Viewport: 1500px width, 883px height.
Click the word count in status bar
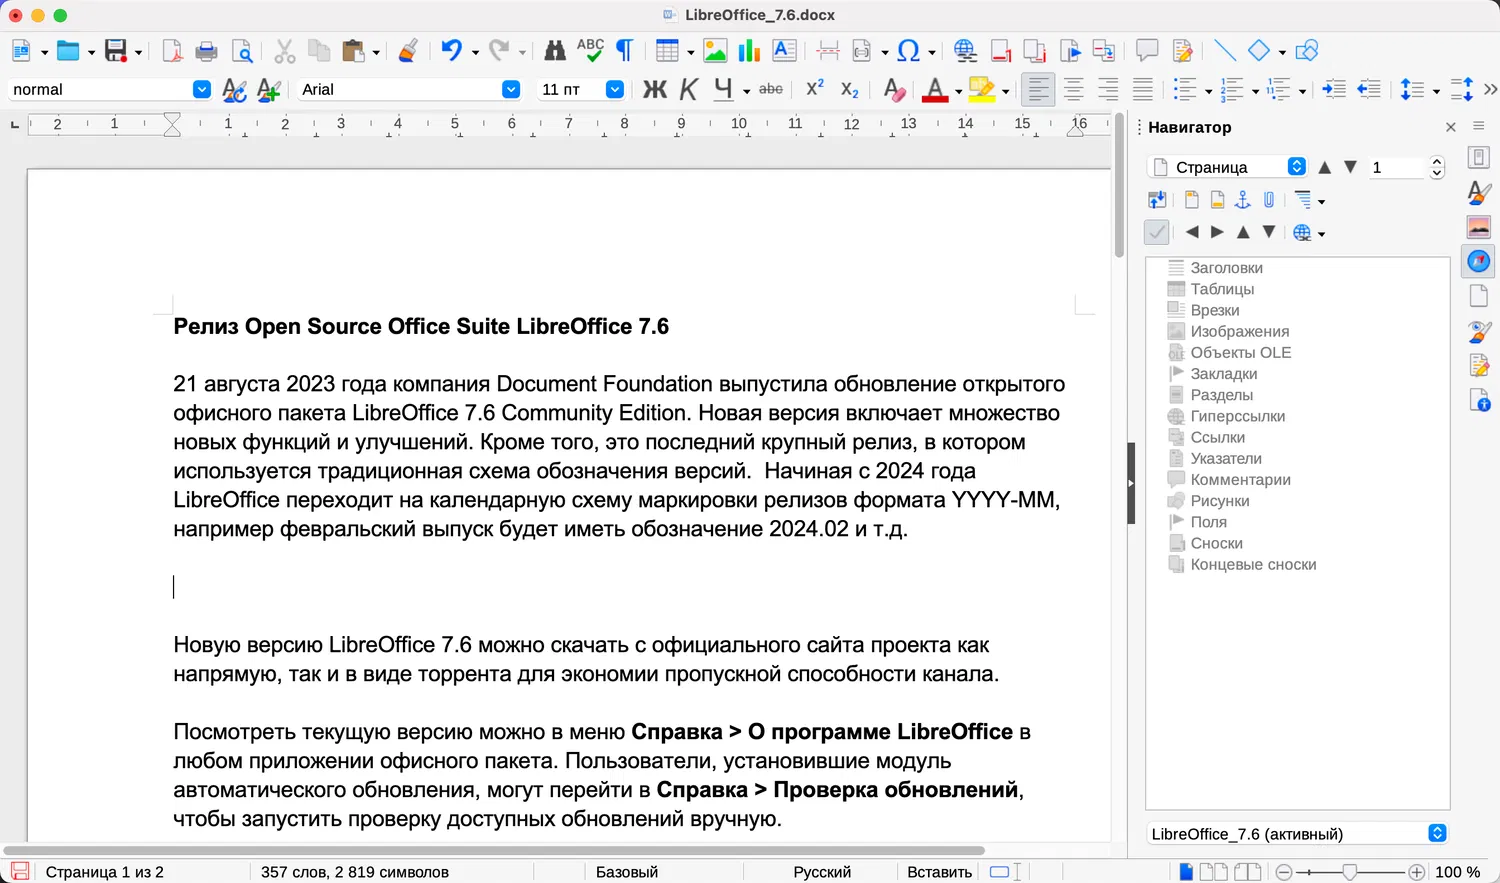coord(354,872)
